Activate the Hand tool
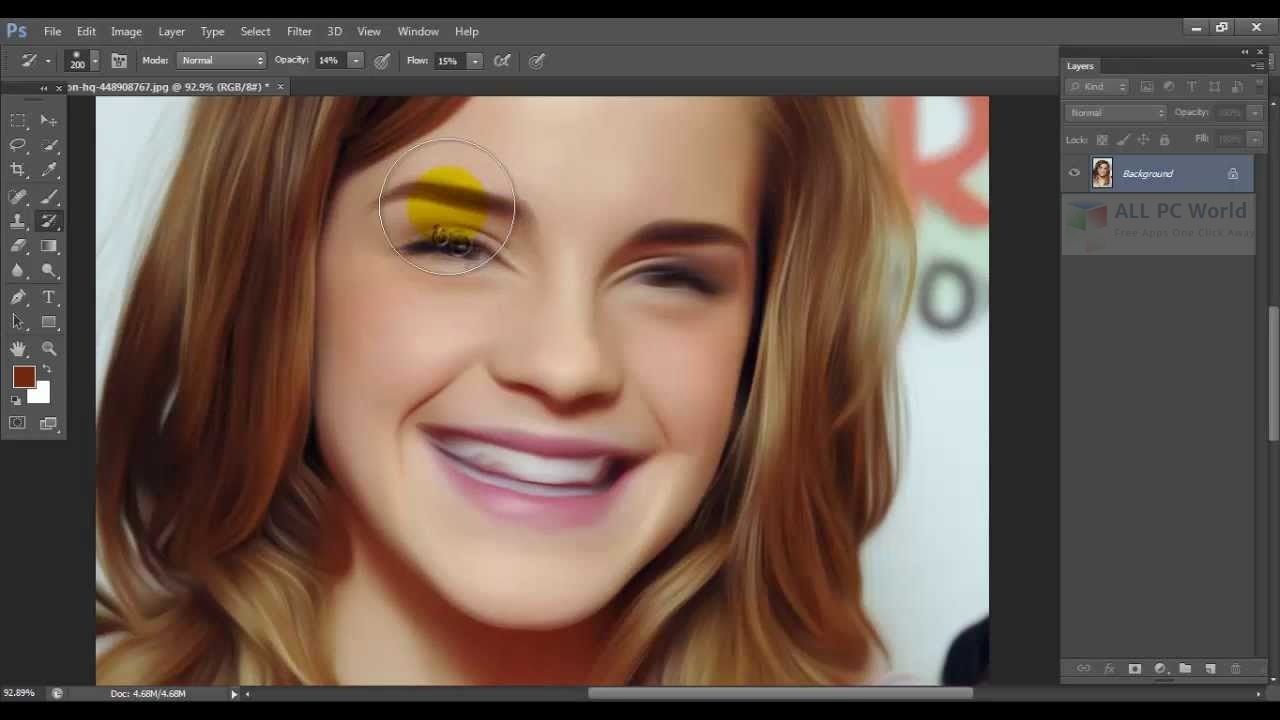Viewport: 1280px width, 720px height. click(18, 349)
